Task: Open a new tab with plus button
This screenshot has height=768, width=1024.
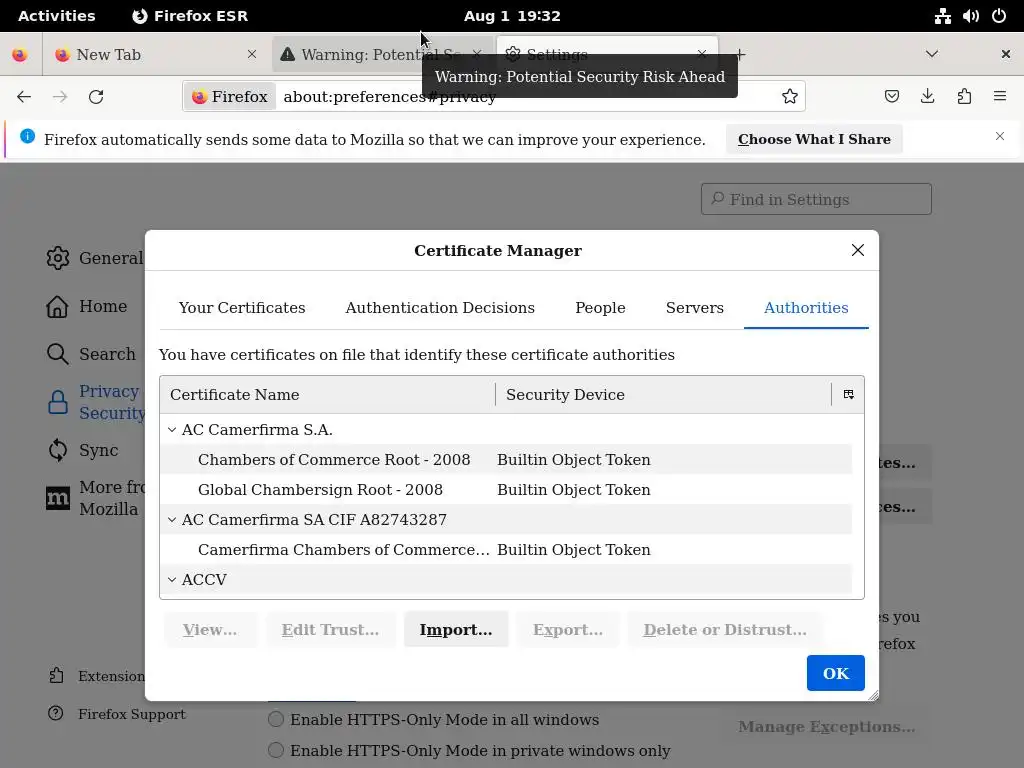Action: click(x=740, y=54)
